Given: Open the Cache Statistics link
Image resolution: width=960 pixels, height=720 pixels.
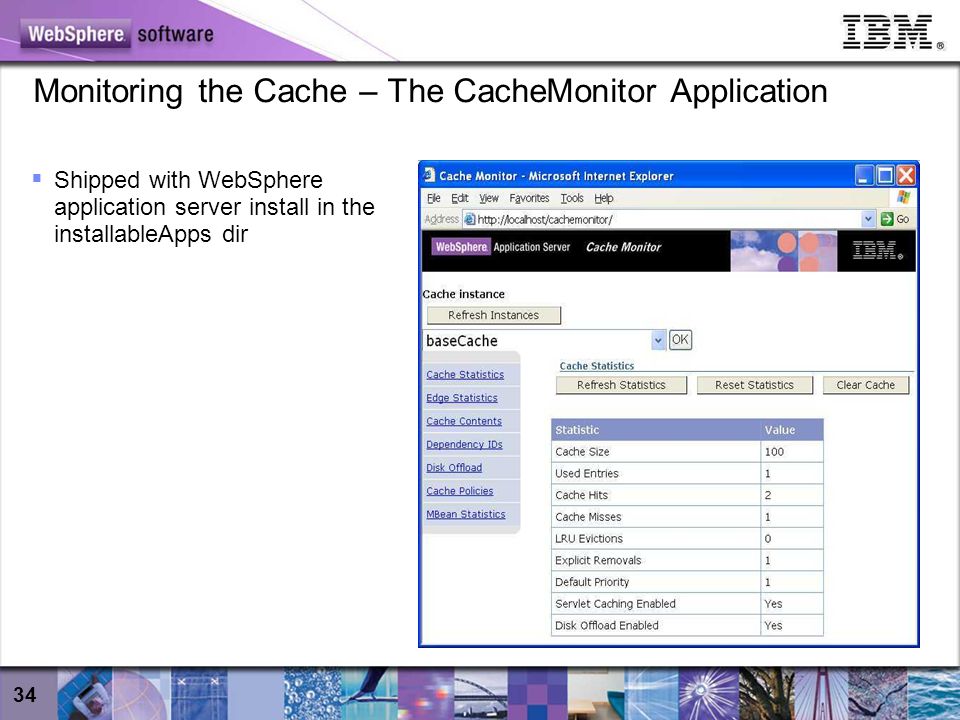Looking at the screenshot, I should (465, 375).
